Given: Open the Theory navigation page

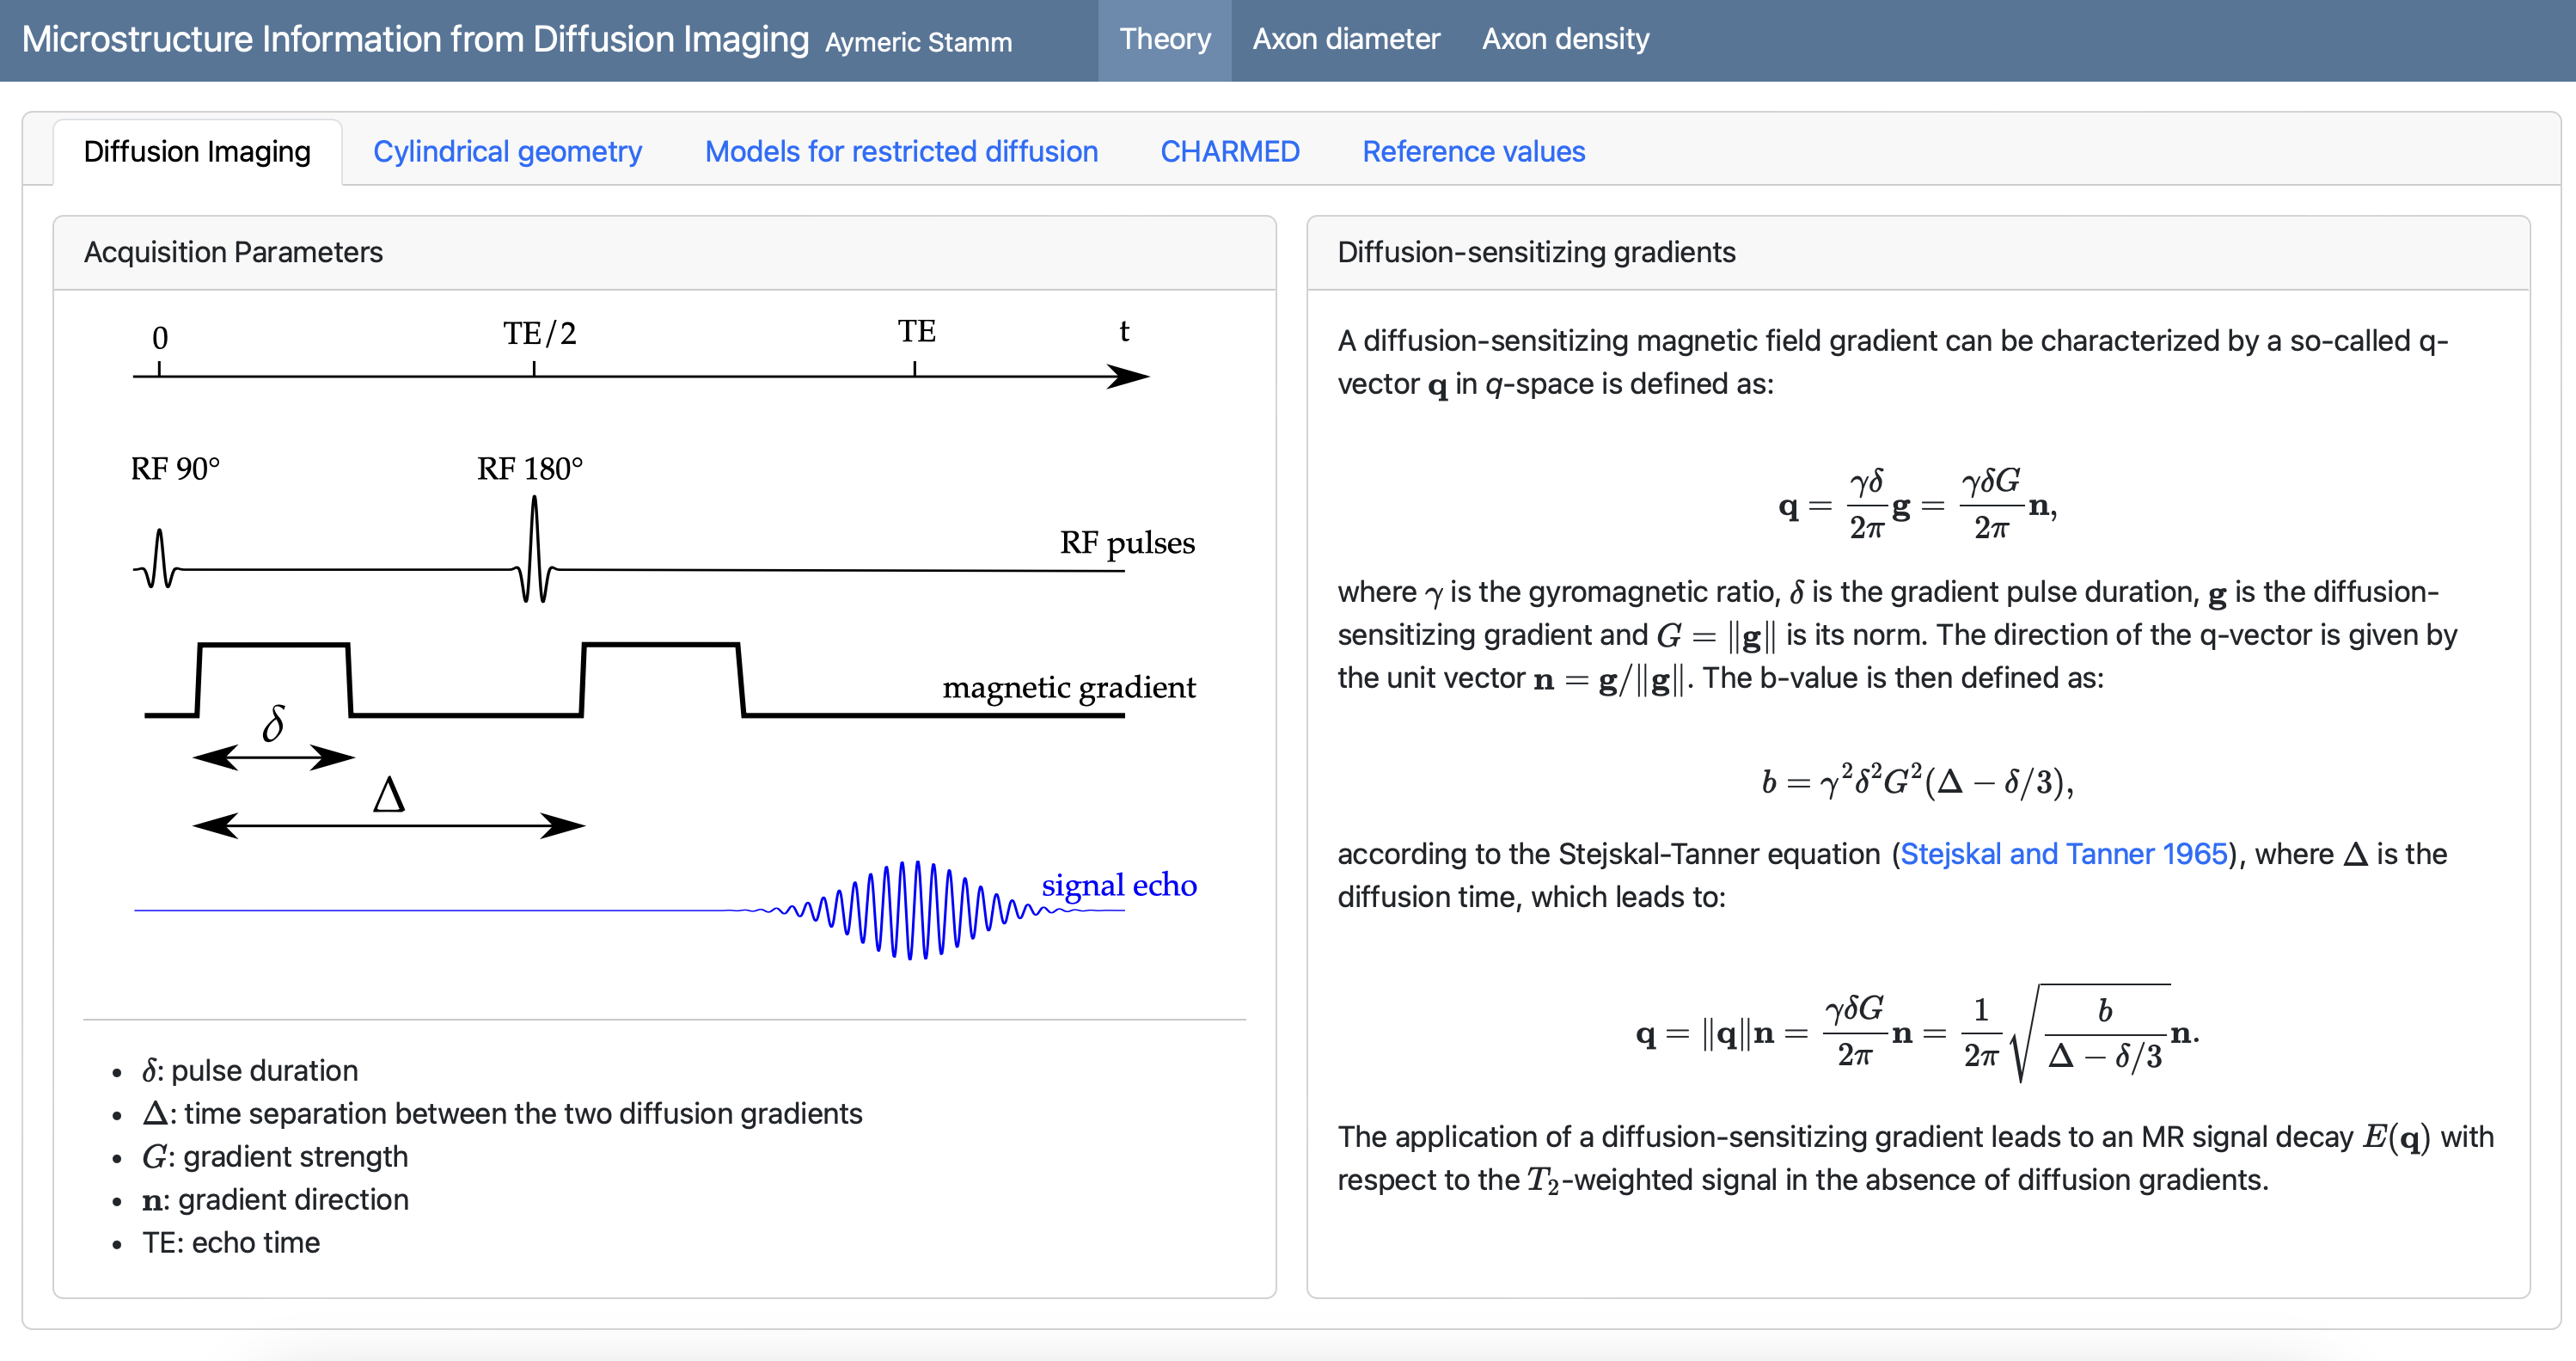Looking at the screenshot, I should coord(1164,40).
